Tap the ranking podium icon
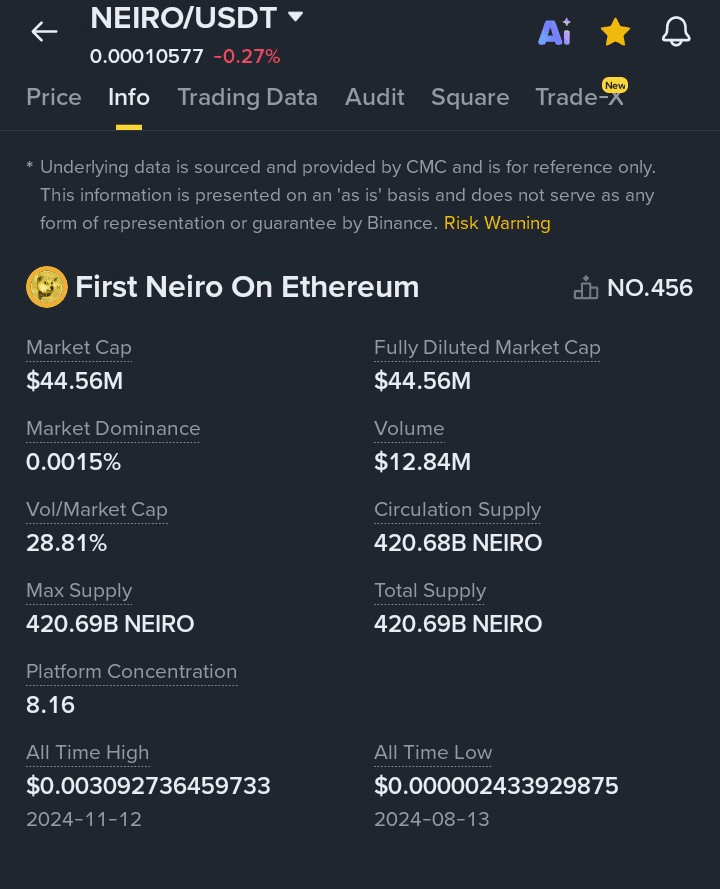 coord(585,288)
